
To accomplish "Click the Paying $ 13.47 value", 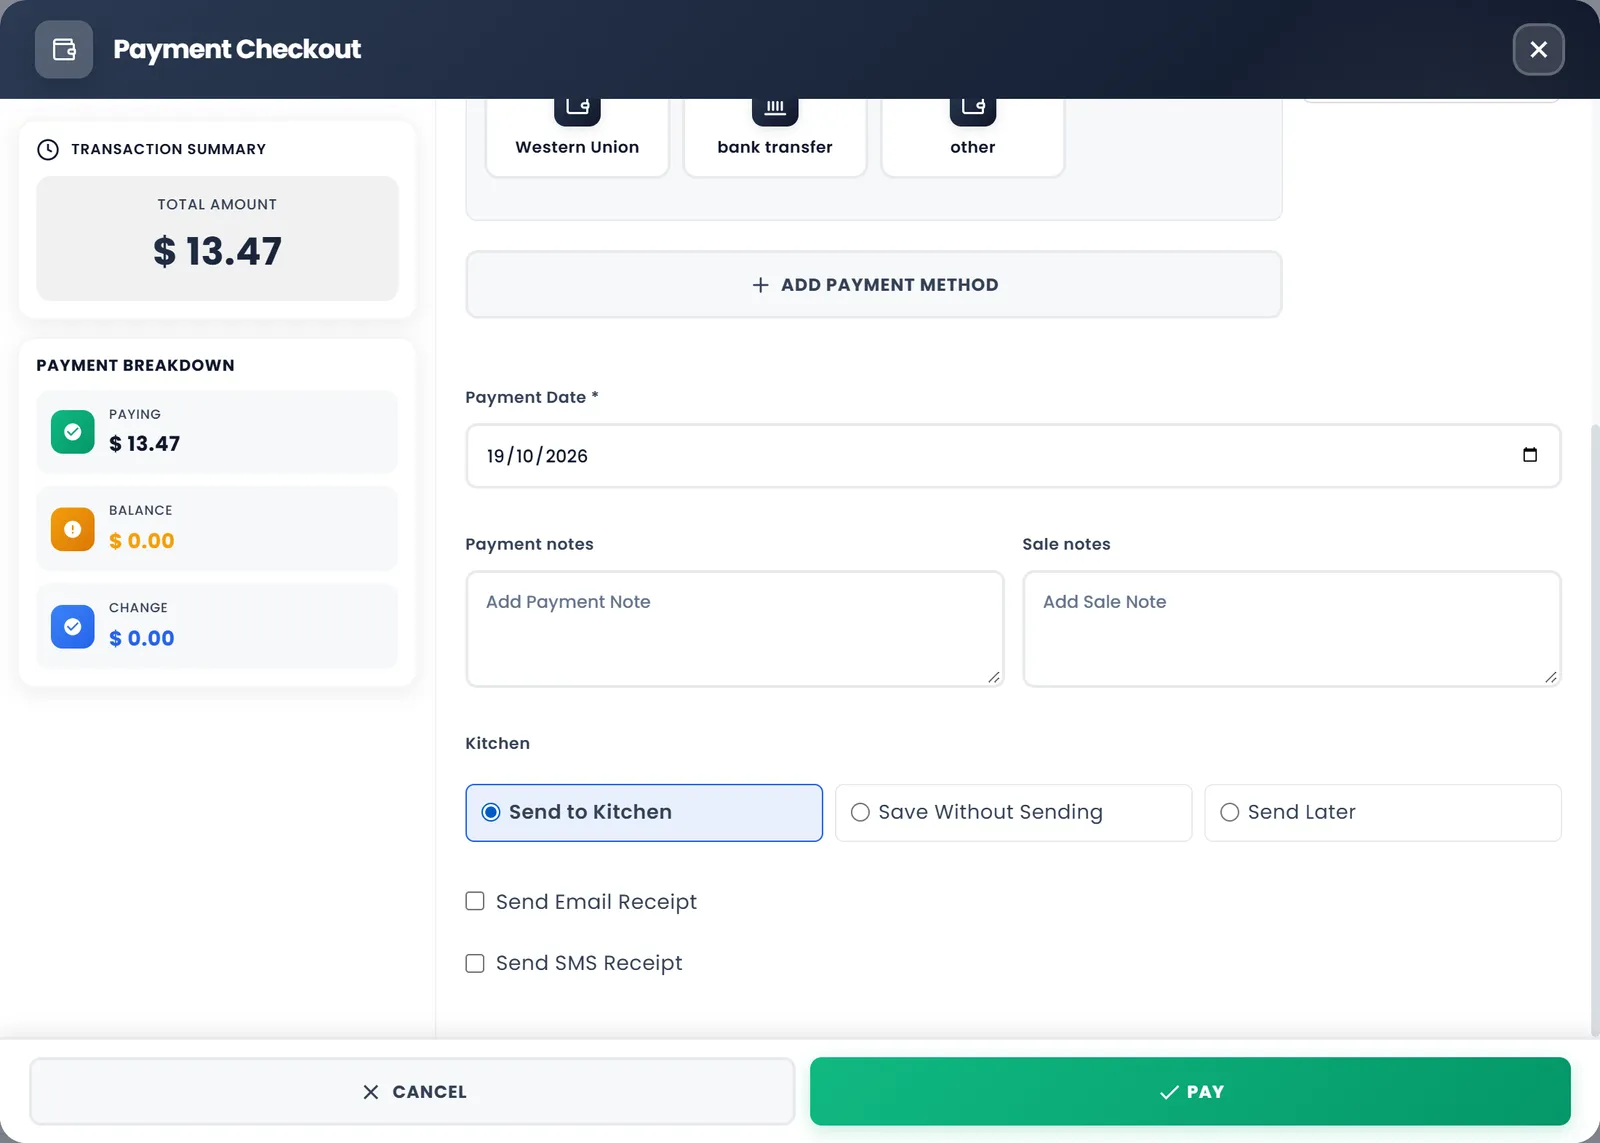I will [x=144, y=443].
